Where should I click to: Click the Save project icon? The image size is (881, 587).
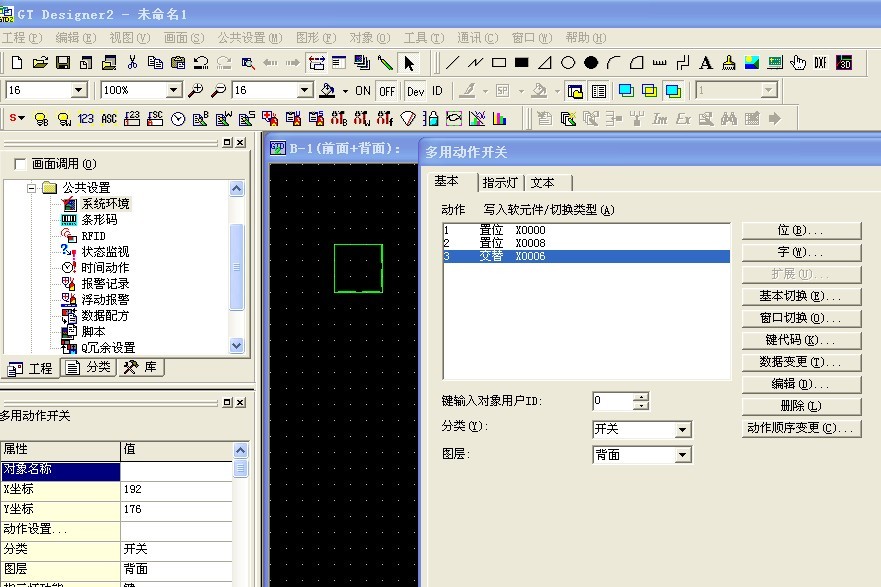62,63
